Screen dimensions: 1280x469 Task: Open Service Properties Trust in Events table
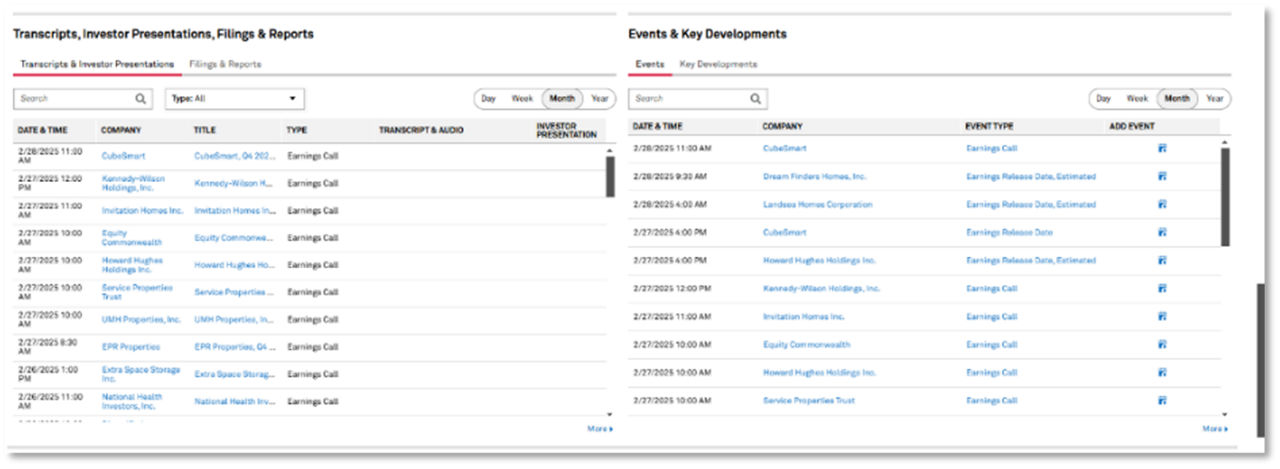click(808, 400)
